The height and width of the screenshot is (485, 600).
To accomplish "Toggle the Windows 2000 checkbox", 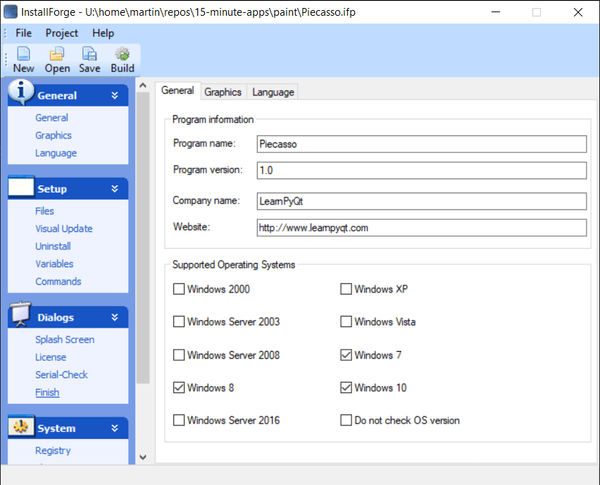I will [x=179, y=289].
